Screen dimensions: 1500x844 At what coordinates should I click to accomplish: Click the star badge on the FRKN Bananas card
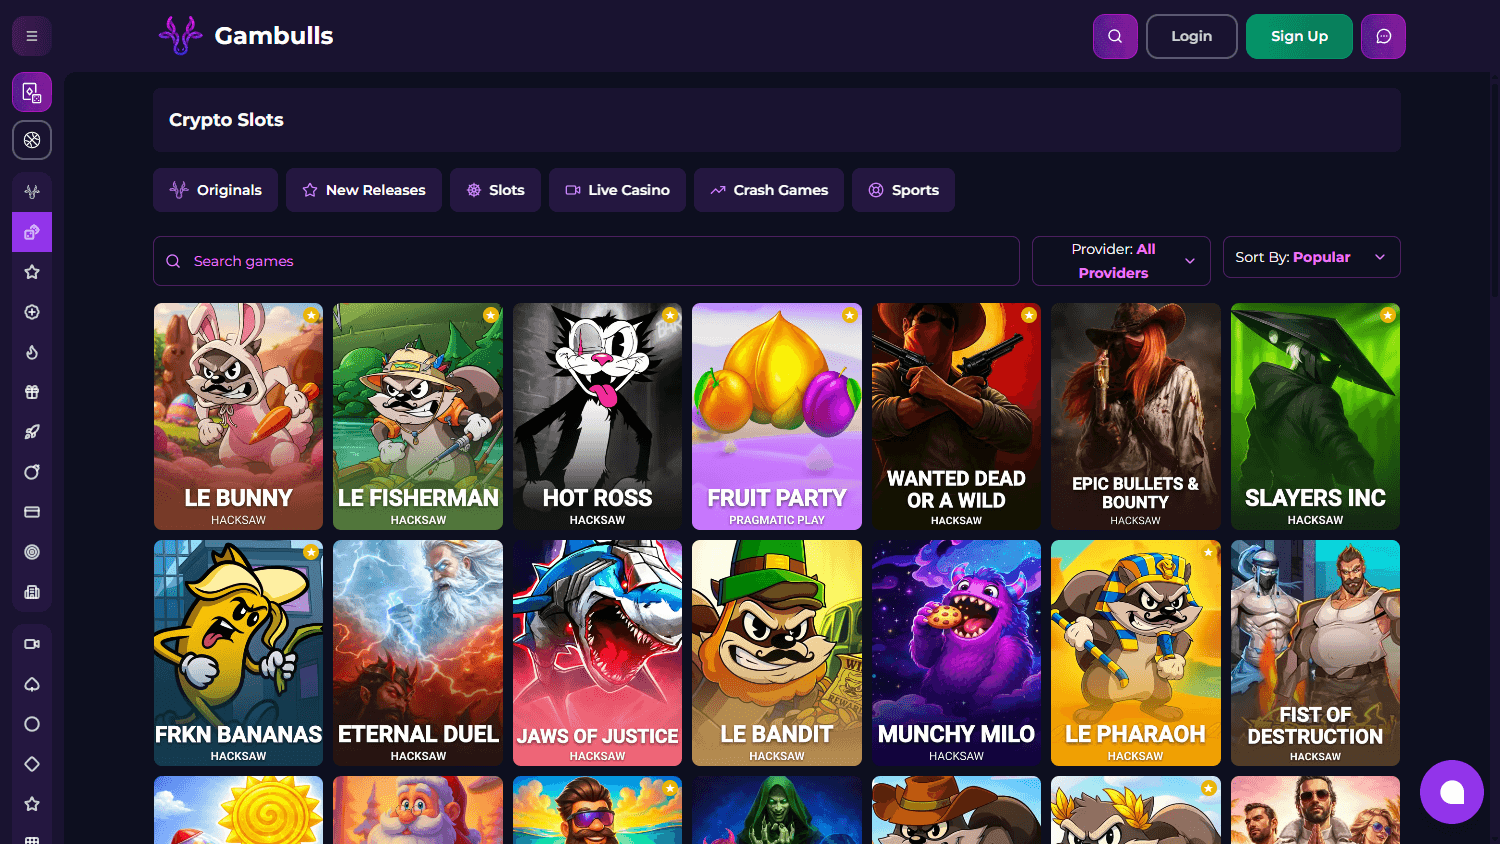312,552
